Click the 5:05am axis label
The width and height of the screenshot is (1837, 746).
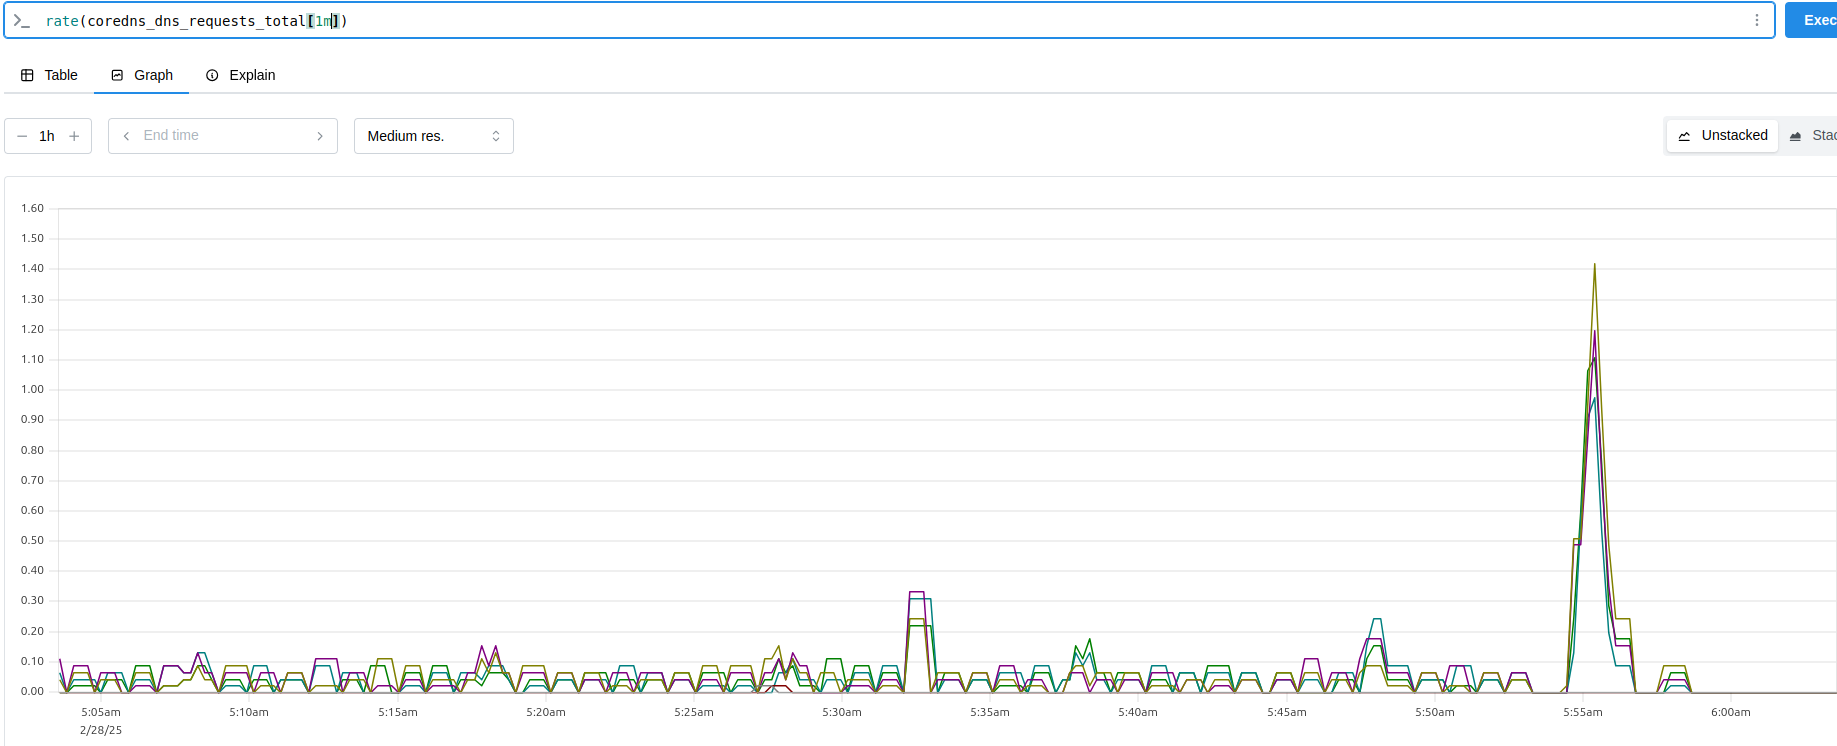click(101, 712)
